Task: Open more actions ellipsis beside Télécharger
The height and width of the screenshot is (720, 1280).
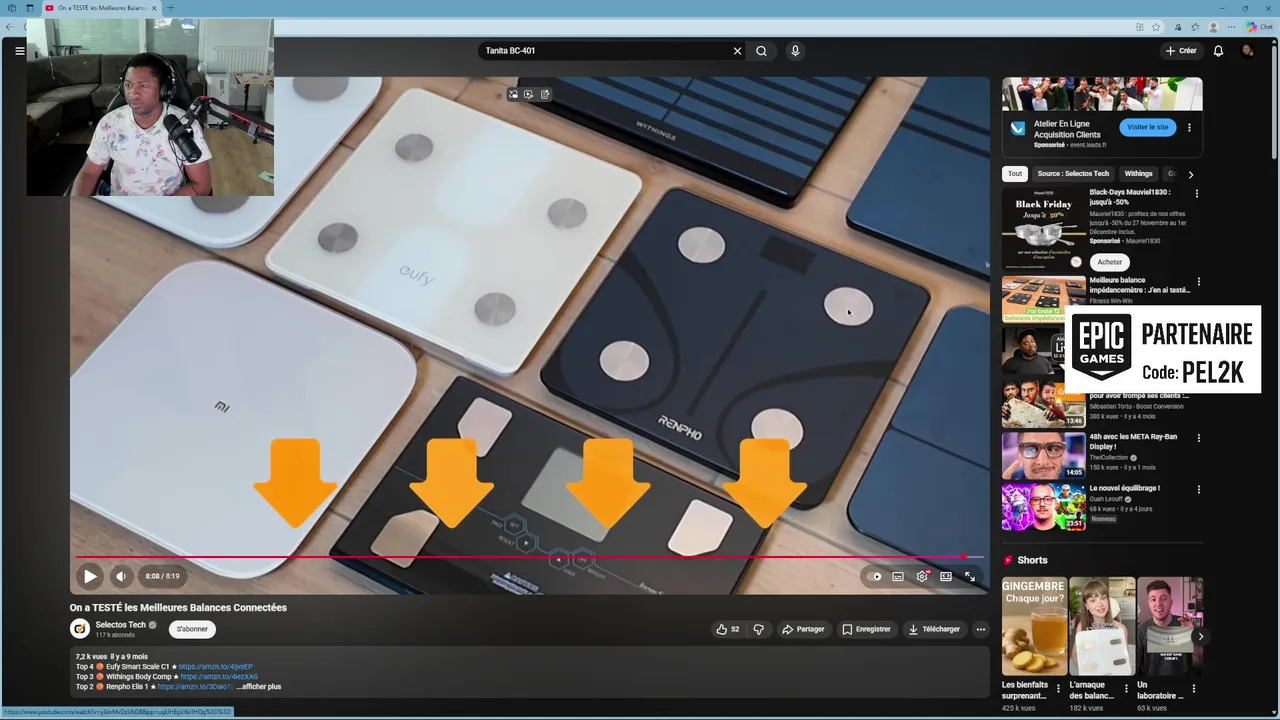Action: [x=980, y=629]
